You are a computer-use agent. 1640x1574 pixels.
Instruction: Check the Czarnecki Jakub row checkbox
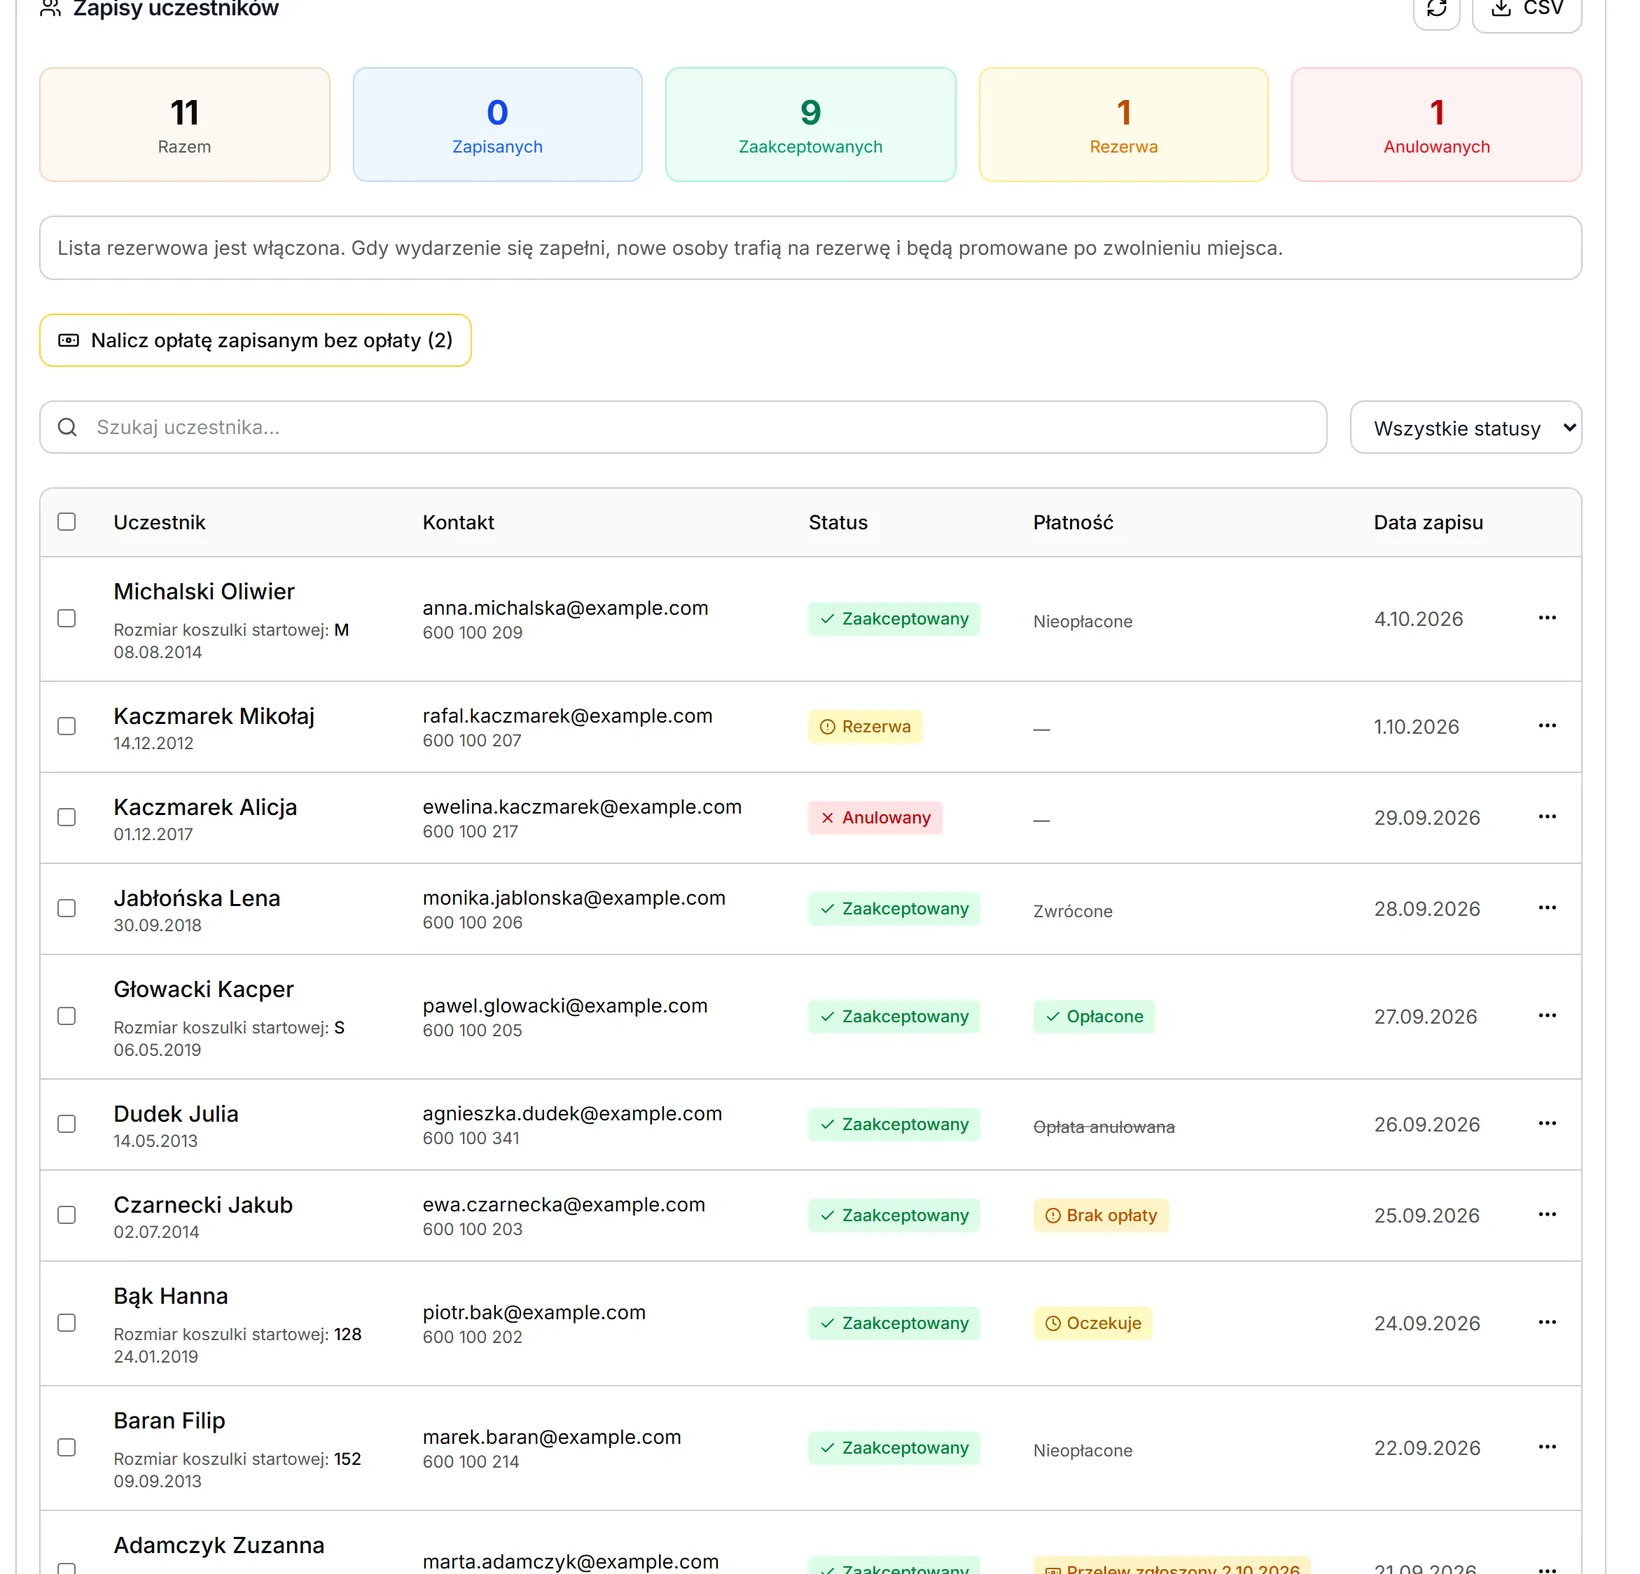pos(67,1216)
